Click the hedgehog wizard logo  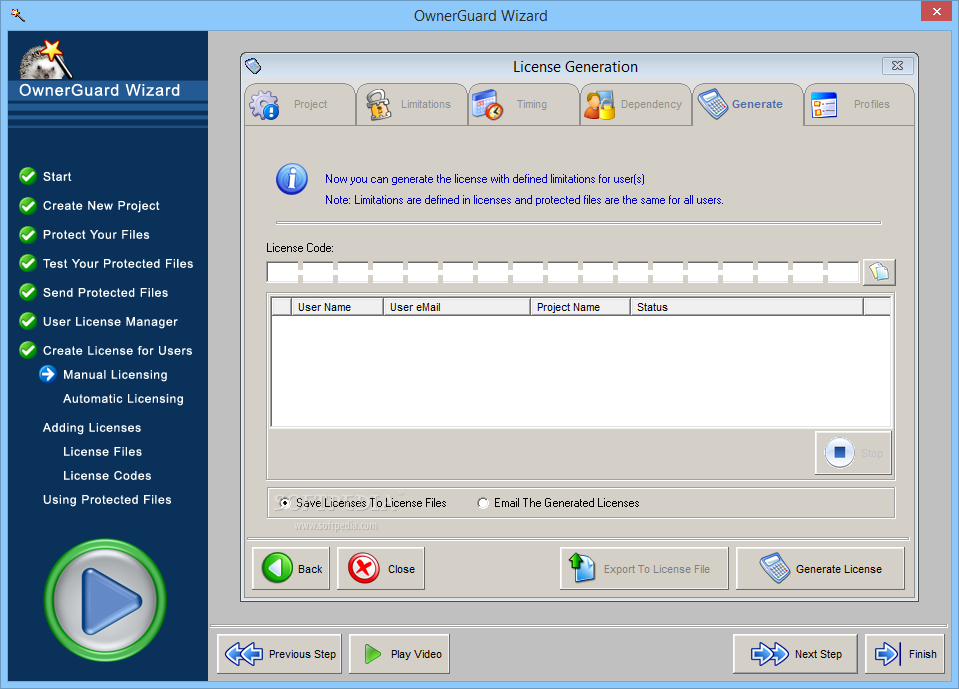point(44,61)
